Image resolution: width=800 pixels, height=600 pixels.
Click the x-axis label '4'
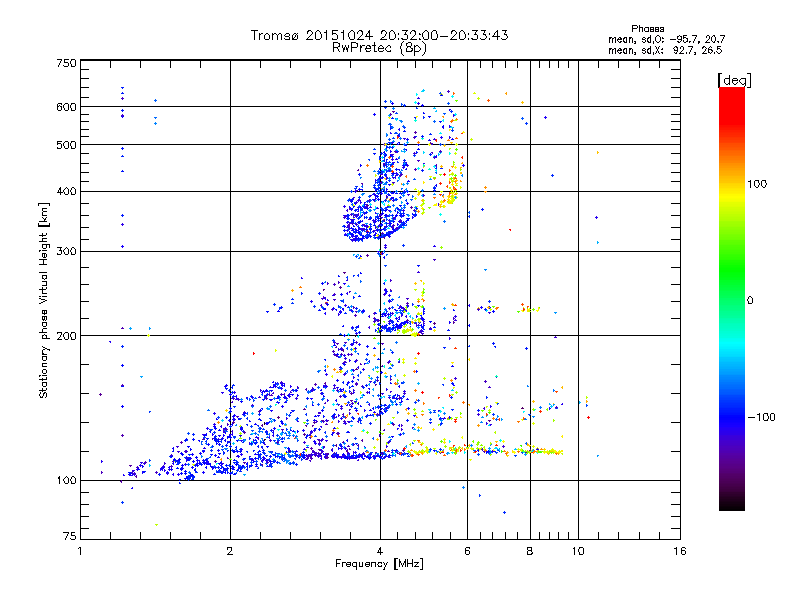[380, 551]
